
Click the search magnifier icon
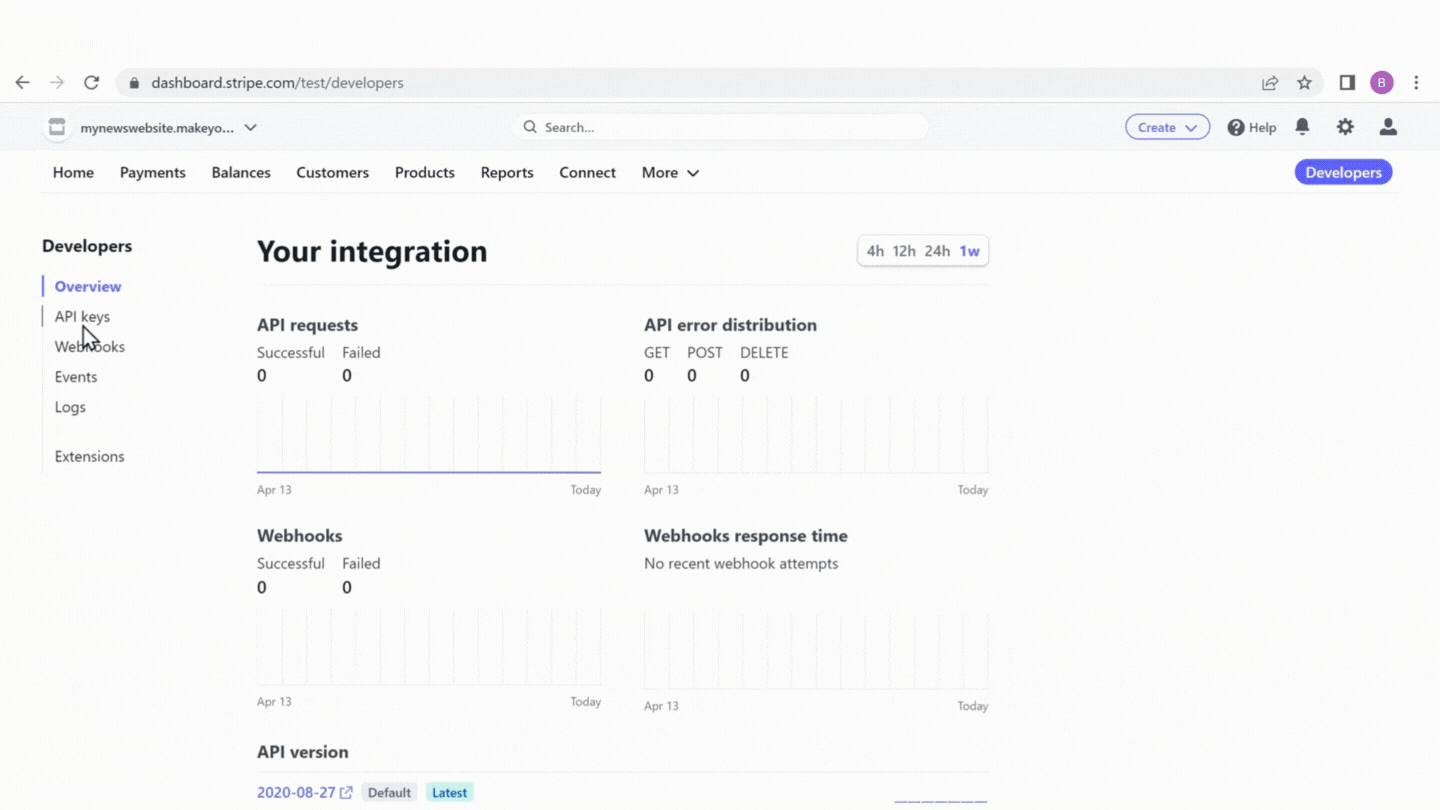pyautogui.click(x=529, y=127)
